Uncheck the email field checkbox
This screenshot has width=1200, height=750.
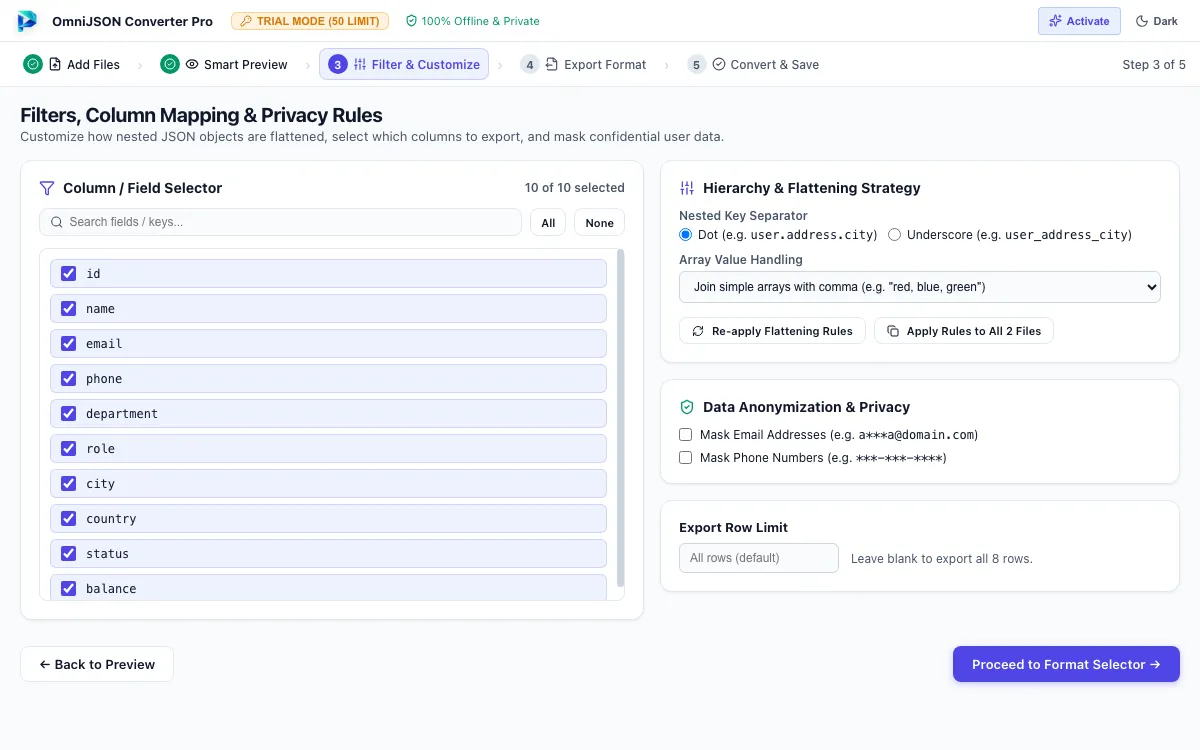click(69, 343)
